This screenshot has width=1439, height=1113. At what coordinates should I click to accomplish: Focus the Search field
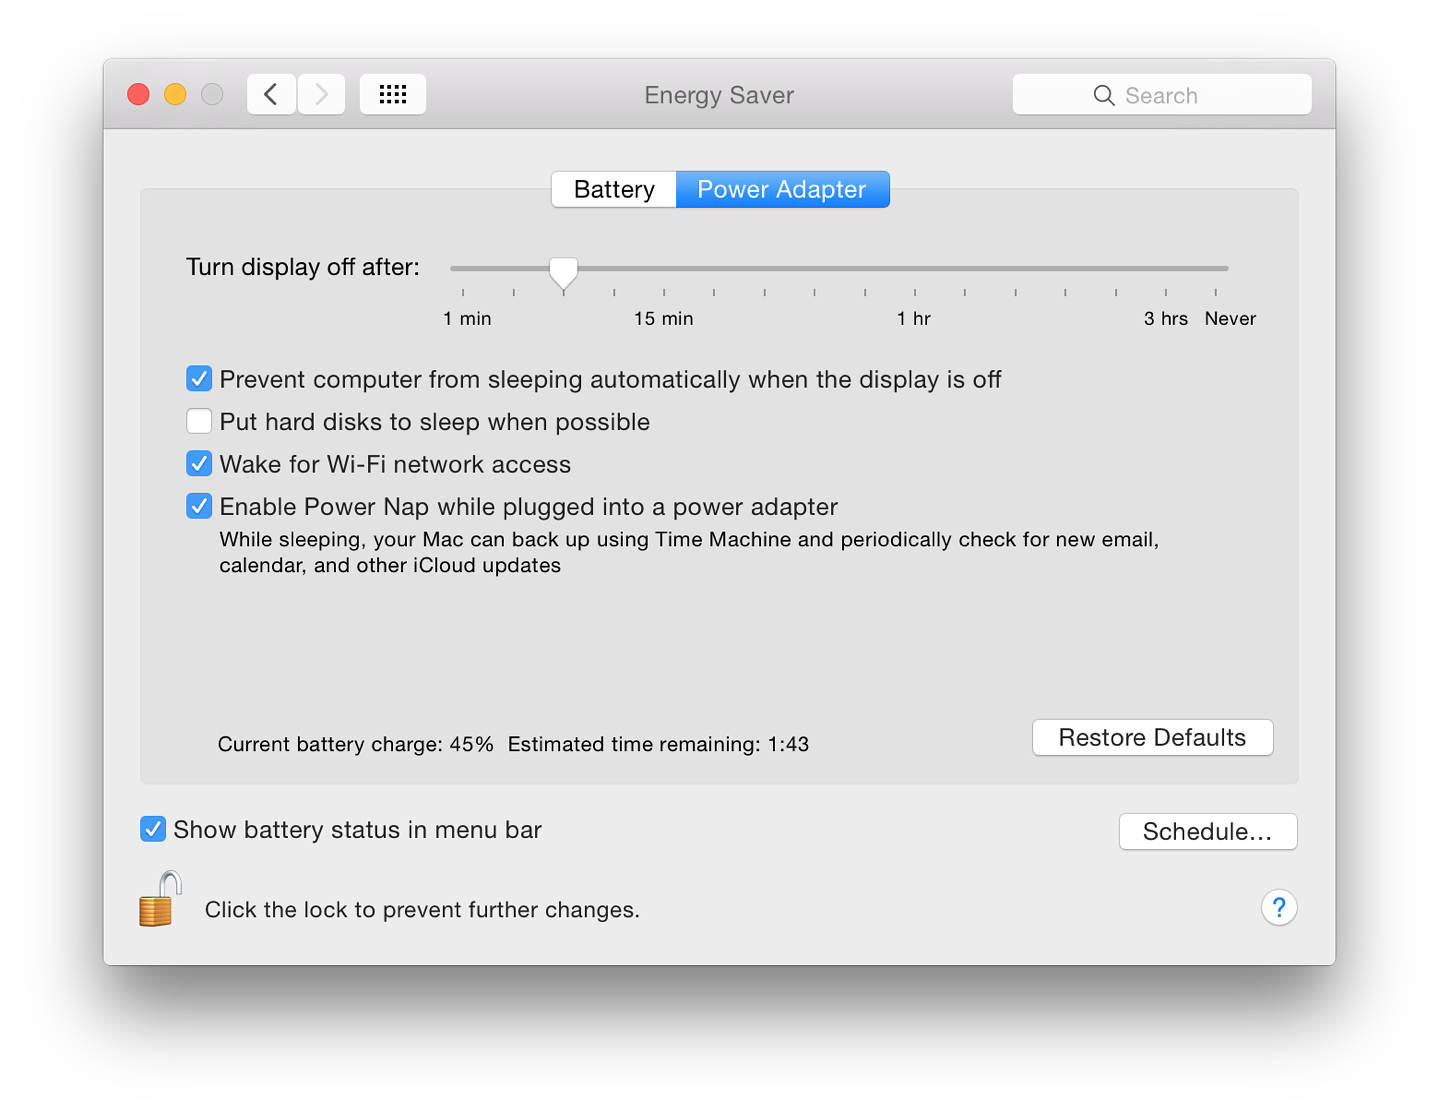[1162, 95]
